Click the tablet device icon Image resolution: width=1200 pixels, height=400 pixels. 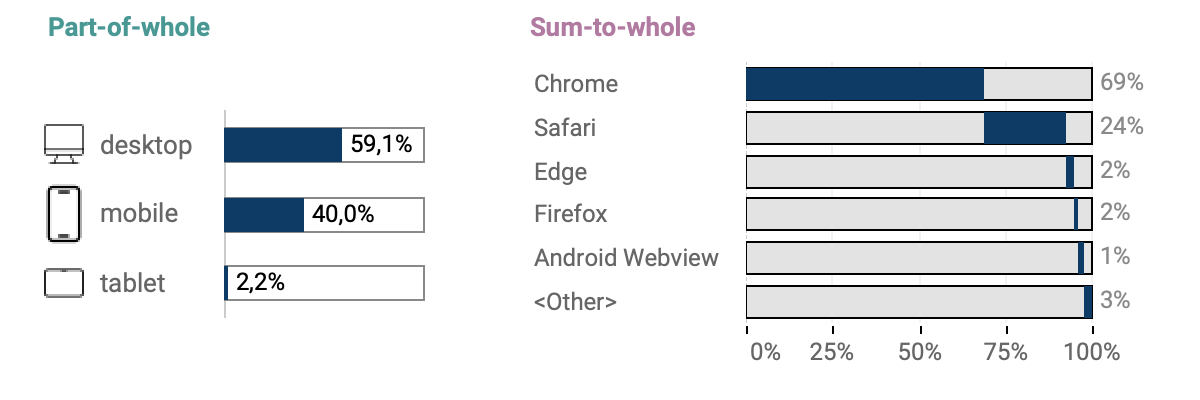click(x=63, y=283)
